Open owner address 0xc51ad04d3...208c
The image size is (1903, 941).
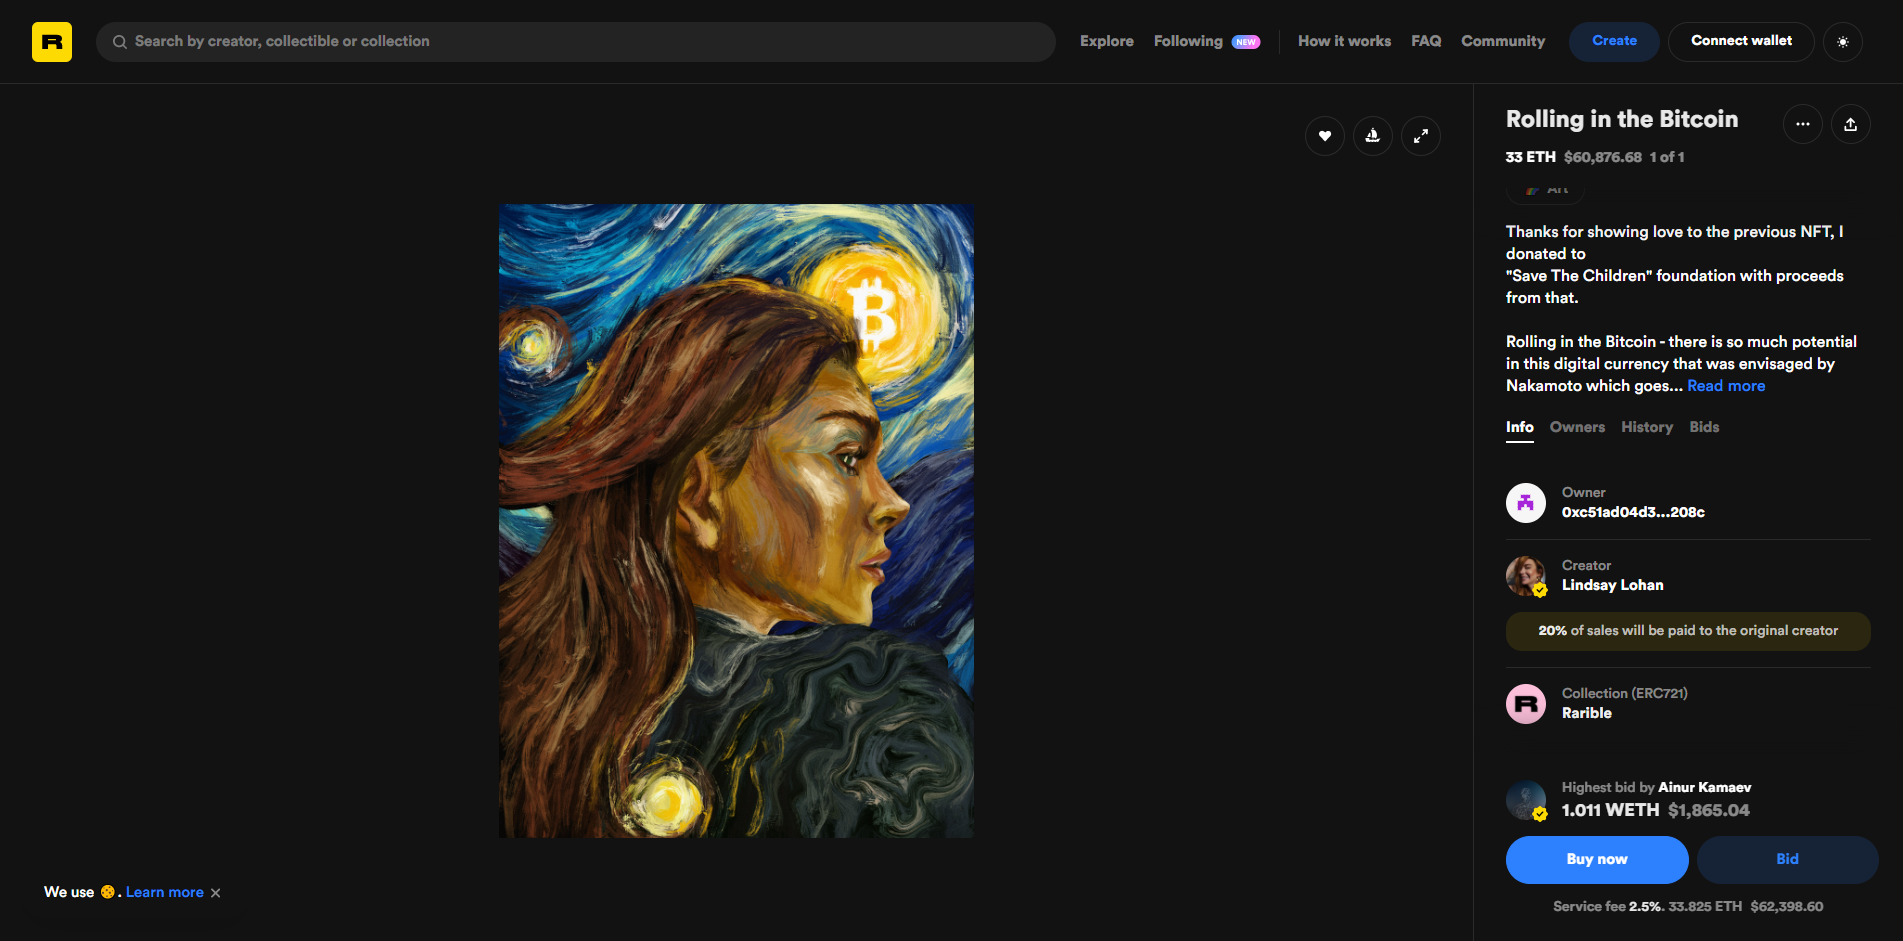pyautogui.click(x=1633, y=512)
